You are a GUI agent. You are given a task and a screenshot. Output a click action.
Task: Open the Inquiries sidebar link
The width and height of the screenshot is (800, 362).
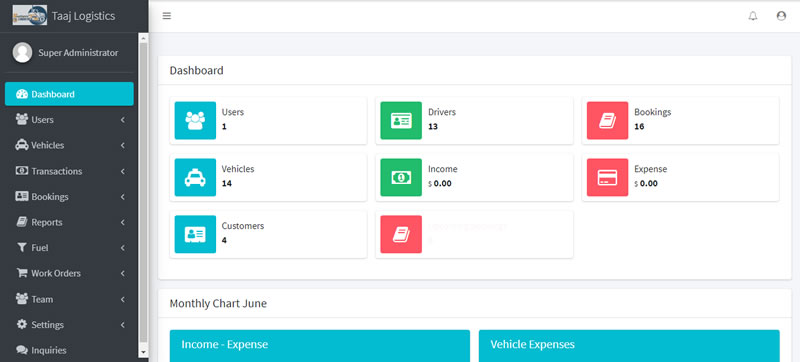point(69,350)
